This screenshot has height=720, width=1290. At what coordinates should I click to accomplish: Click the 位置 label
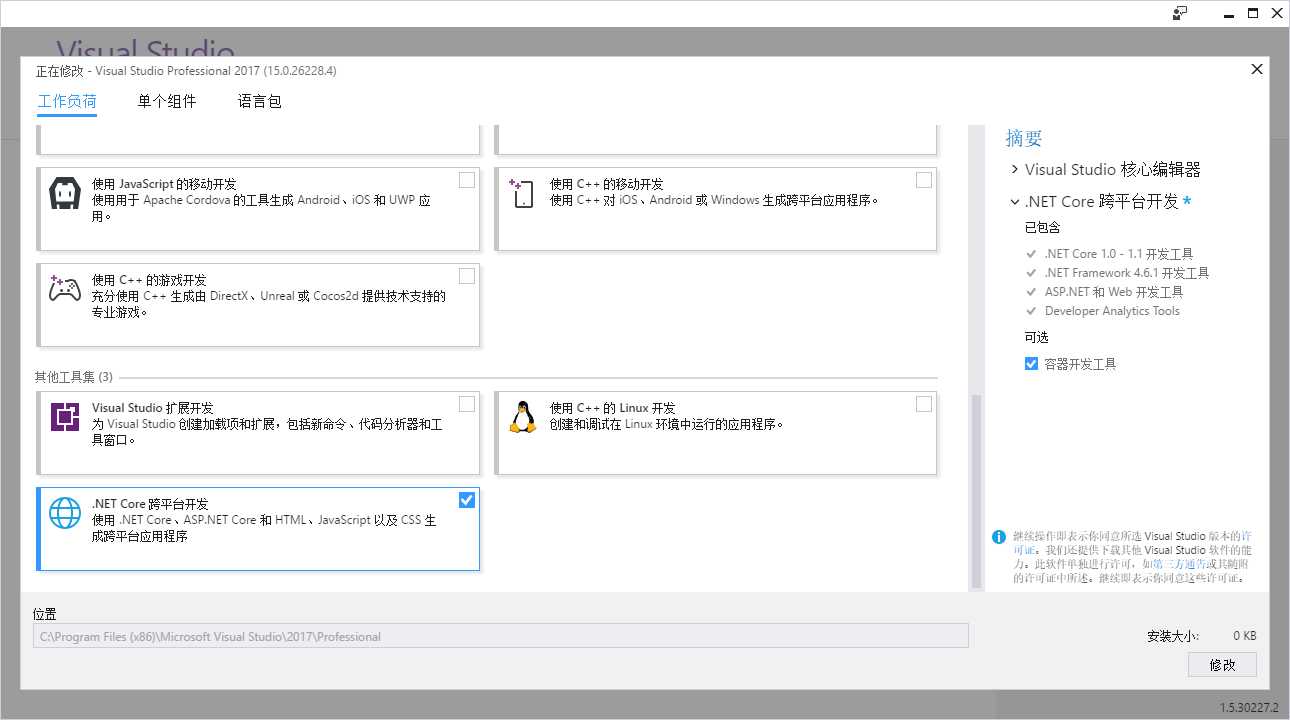[x=44, y=614]
